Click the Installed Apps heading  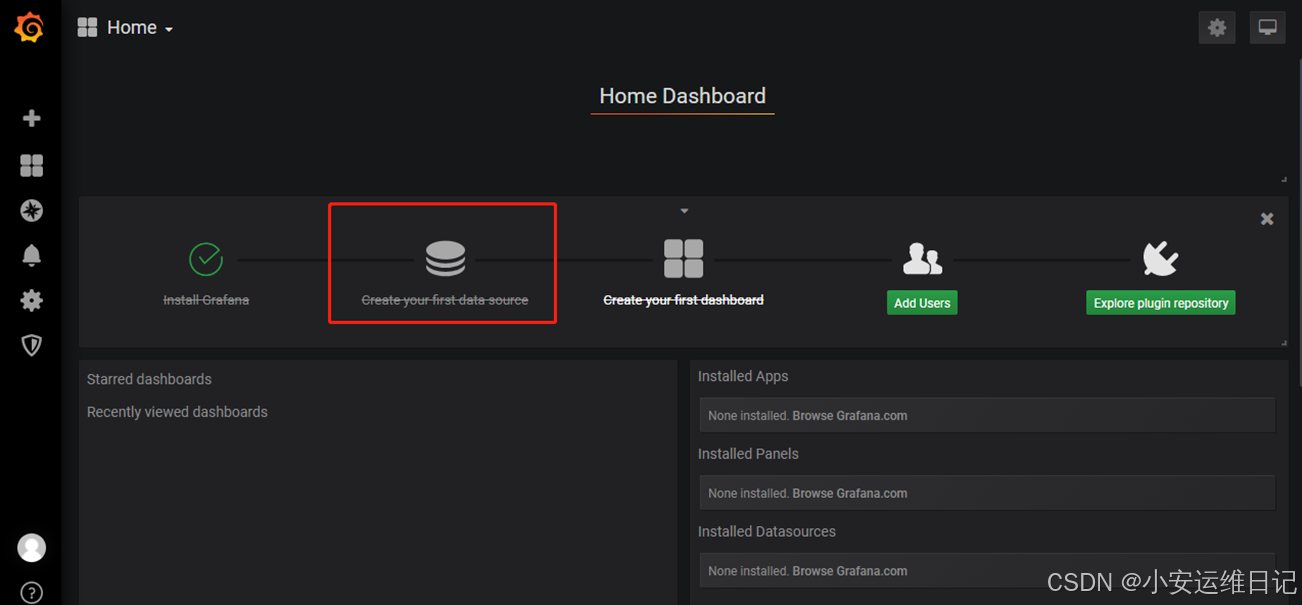743,376
